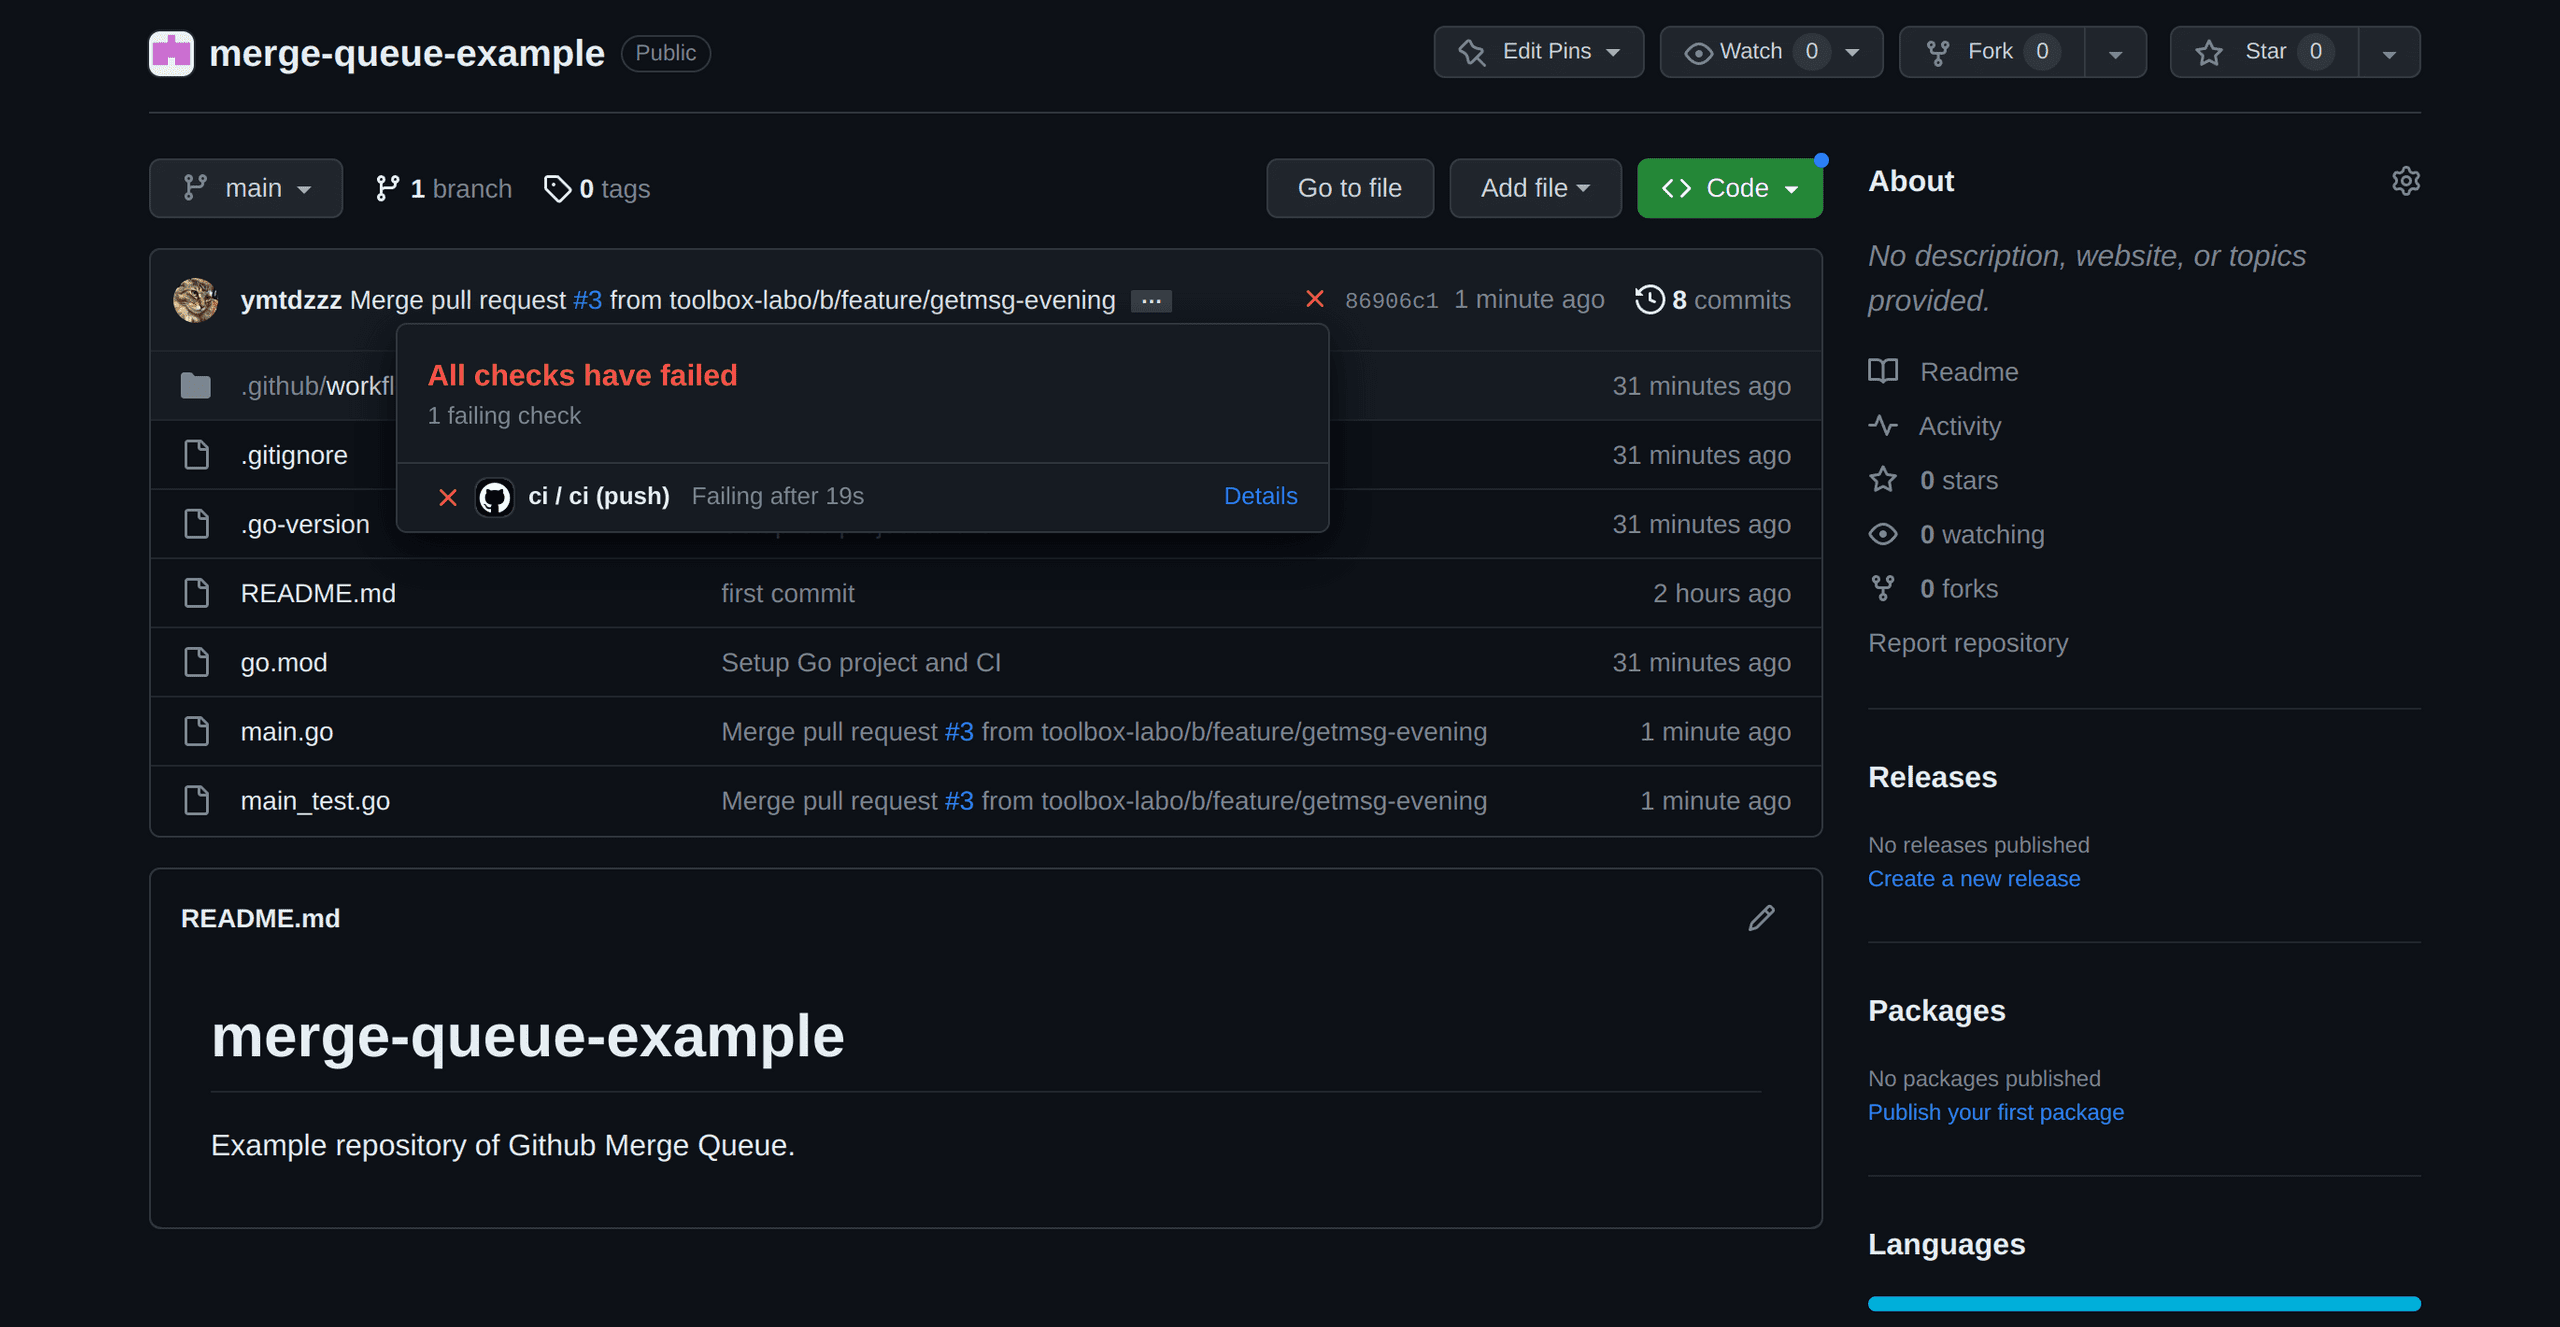Open repository settings gear in About
This screenshot has height=1327, width=2560.
pos(2405,181)
